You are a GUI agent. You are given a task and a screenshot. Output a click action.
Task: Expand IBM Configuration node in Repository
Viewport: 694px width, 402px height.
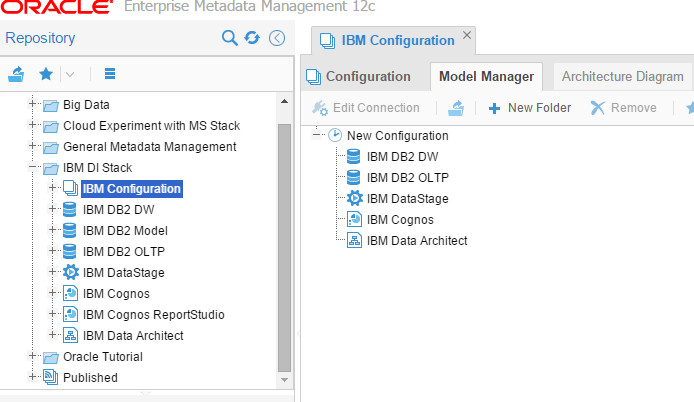tap(52, 188)
